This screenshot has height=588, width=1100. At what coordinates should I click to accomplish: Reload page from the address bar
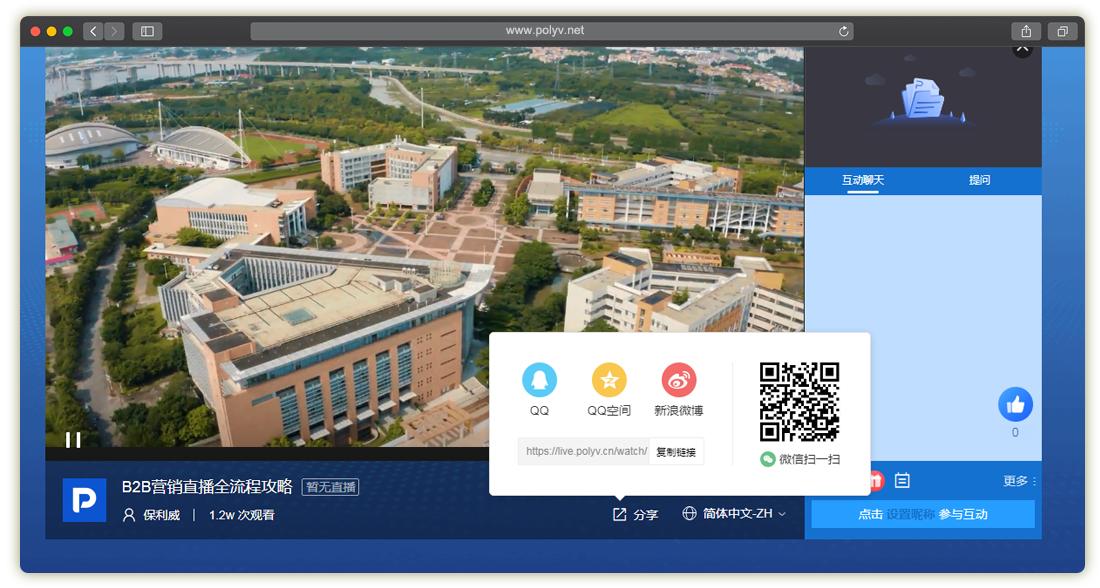point(844,31)
